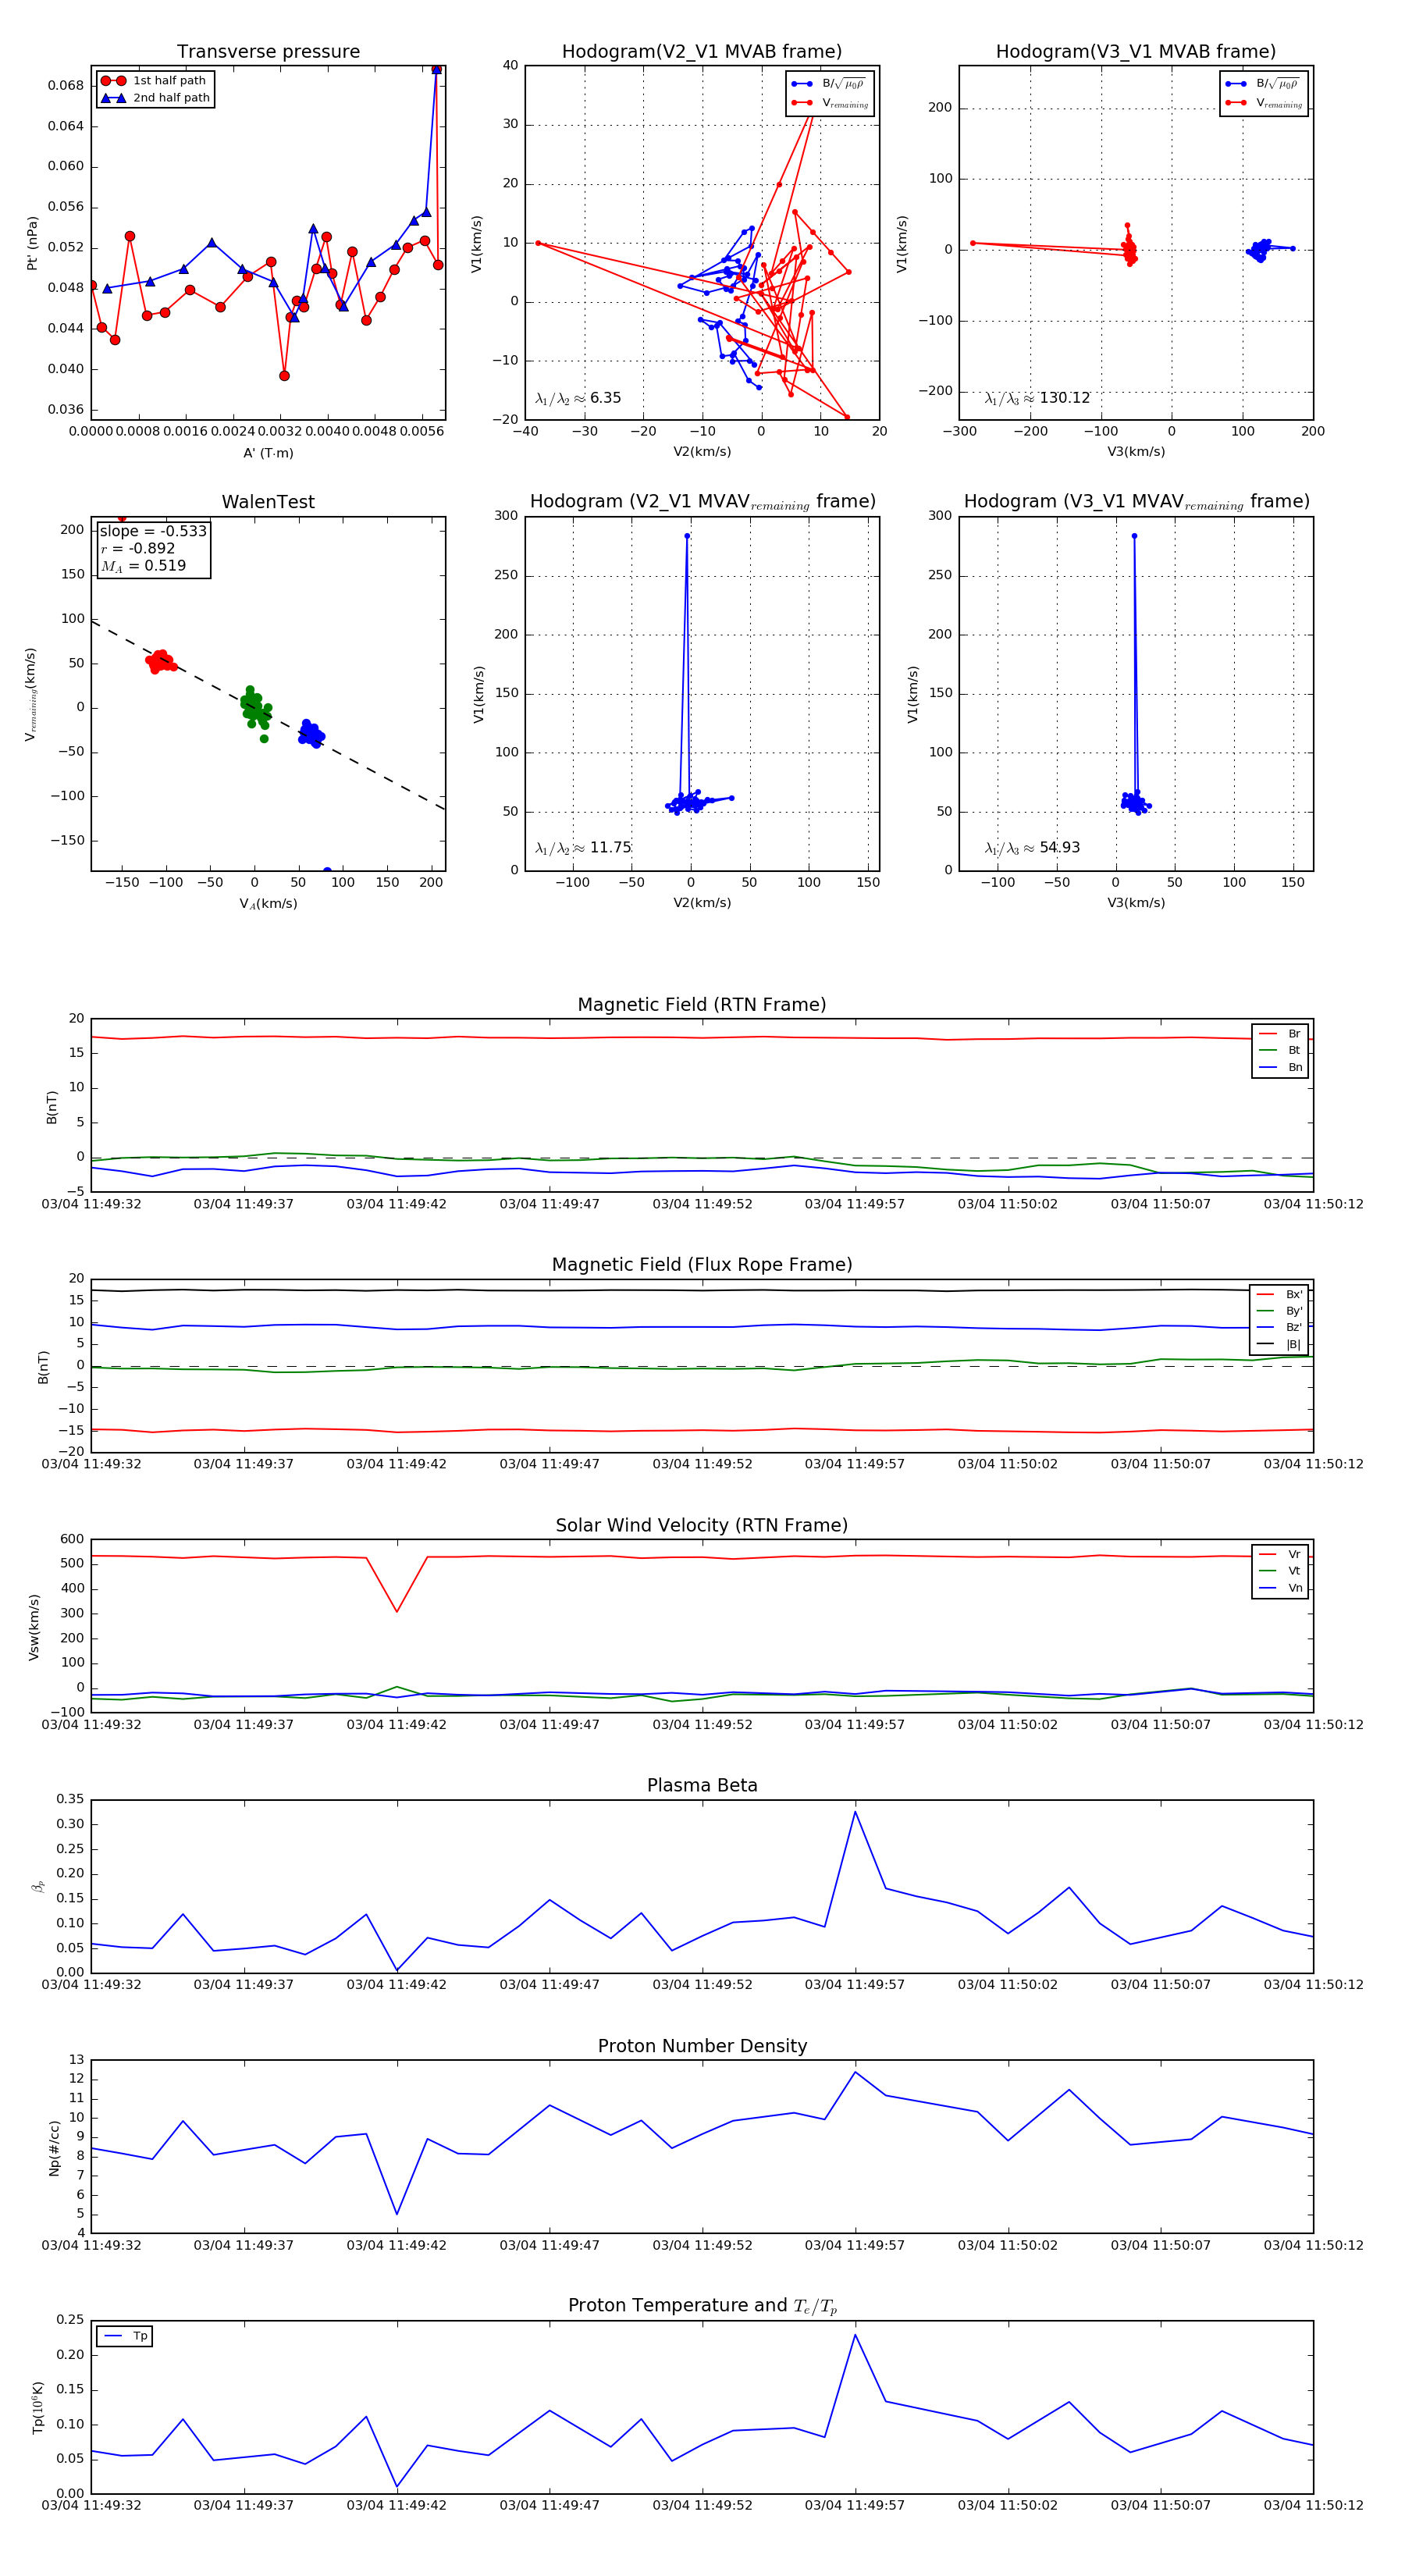The height and width of the screenshot is (2576, 1405).
Task: Click the 'Vn' legend entry
Action: pos(1280,1588)
